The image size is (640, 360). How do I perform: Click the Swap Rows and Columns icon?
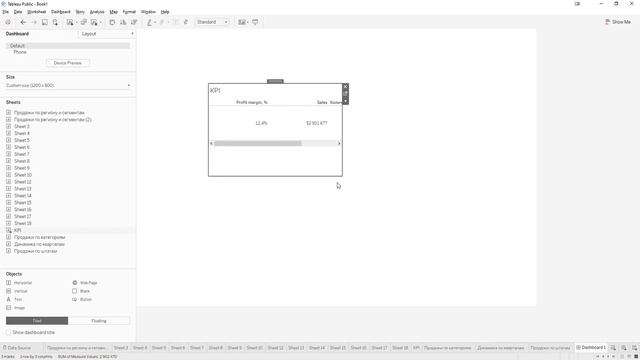[112, 22]
